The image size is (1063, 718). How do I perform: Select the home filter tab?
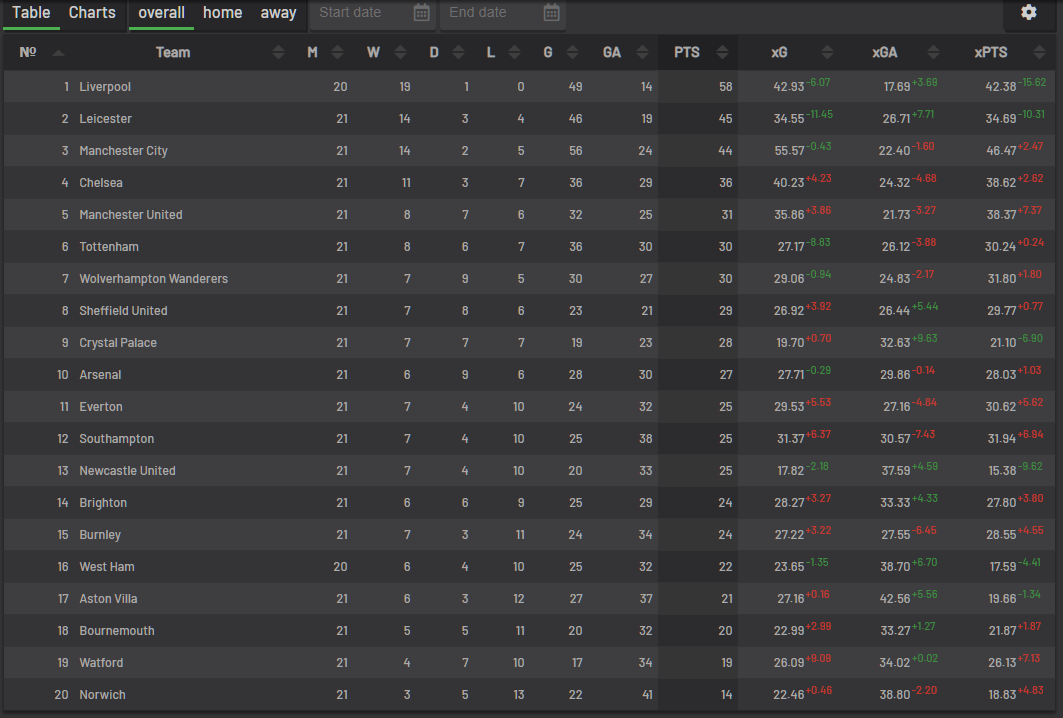[x=222, y=13]
